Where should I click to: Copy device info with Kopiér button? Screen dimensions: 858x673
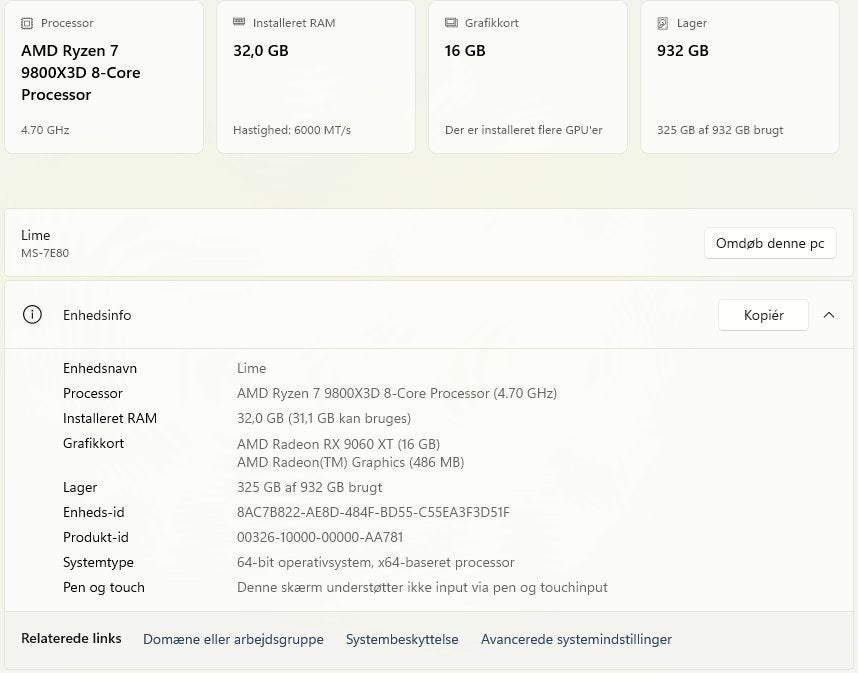point(763,315)
